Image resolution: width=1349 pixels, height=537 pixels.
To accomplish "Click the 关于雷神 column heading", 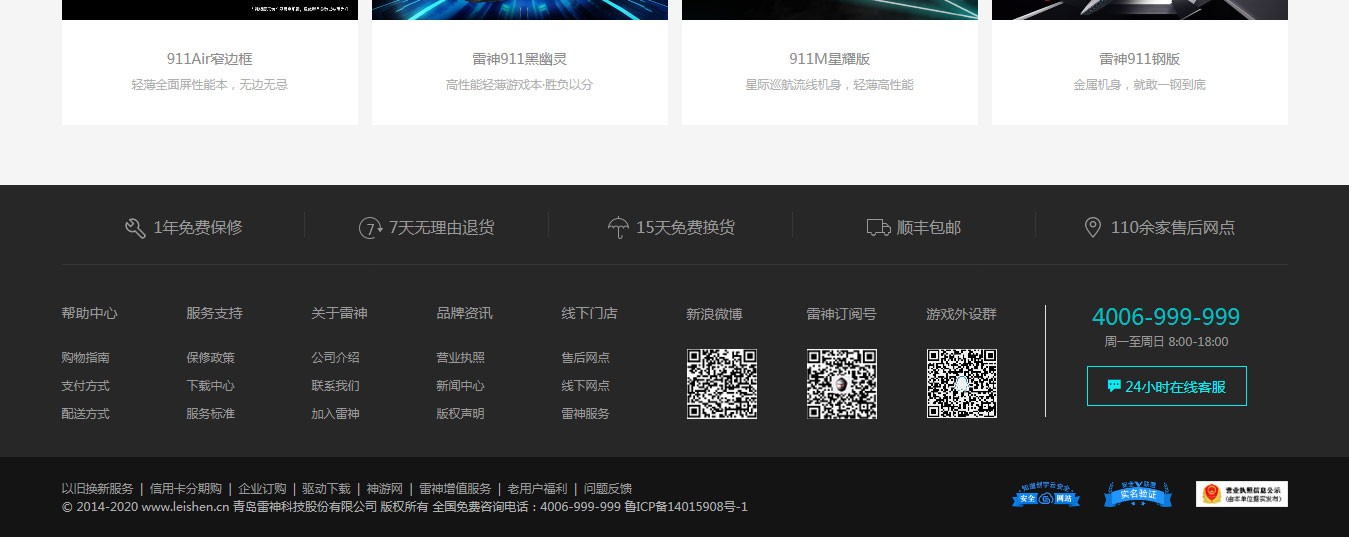I will coord(340,313).
